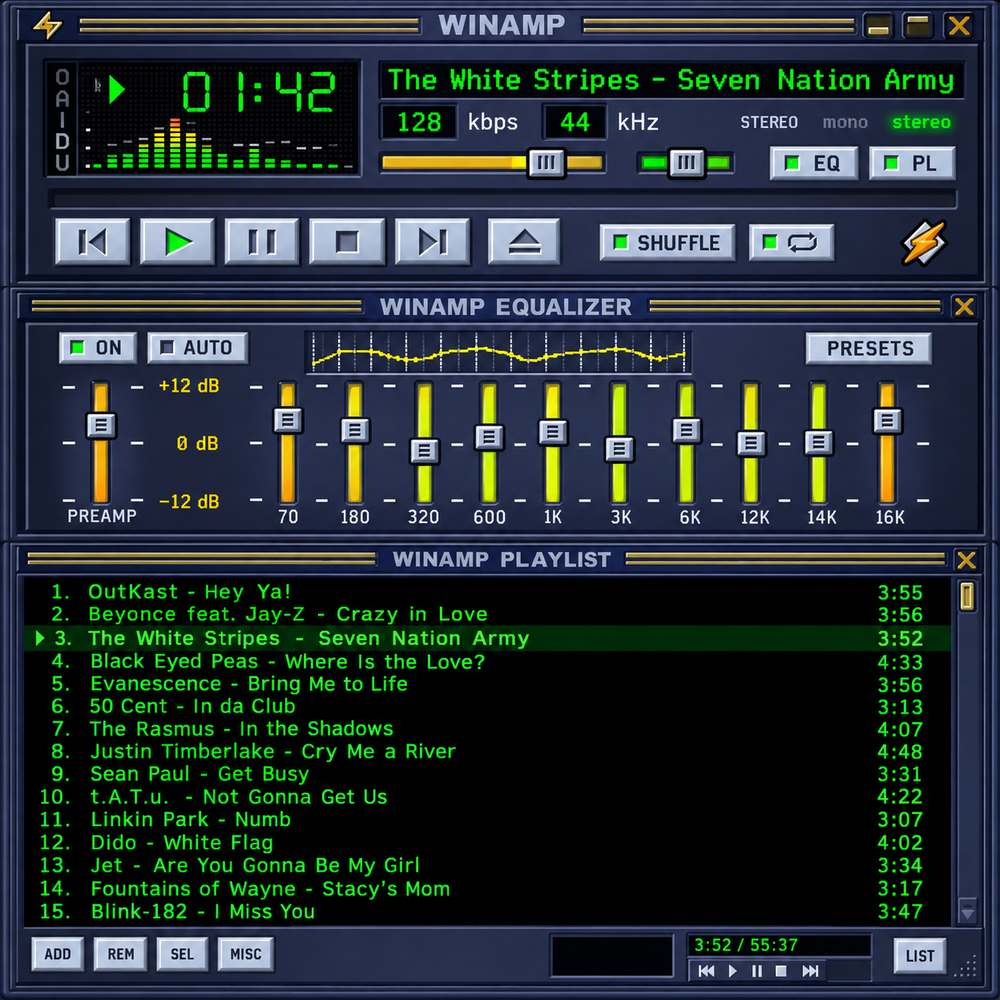
Task: Select Blink-182 - I Miss You track
Action: tap(487, 911)
